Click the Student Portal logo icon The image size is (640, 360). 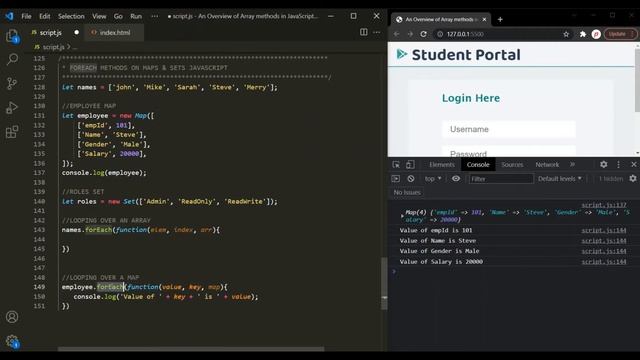pyautogui.click(x=402, y=54)
